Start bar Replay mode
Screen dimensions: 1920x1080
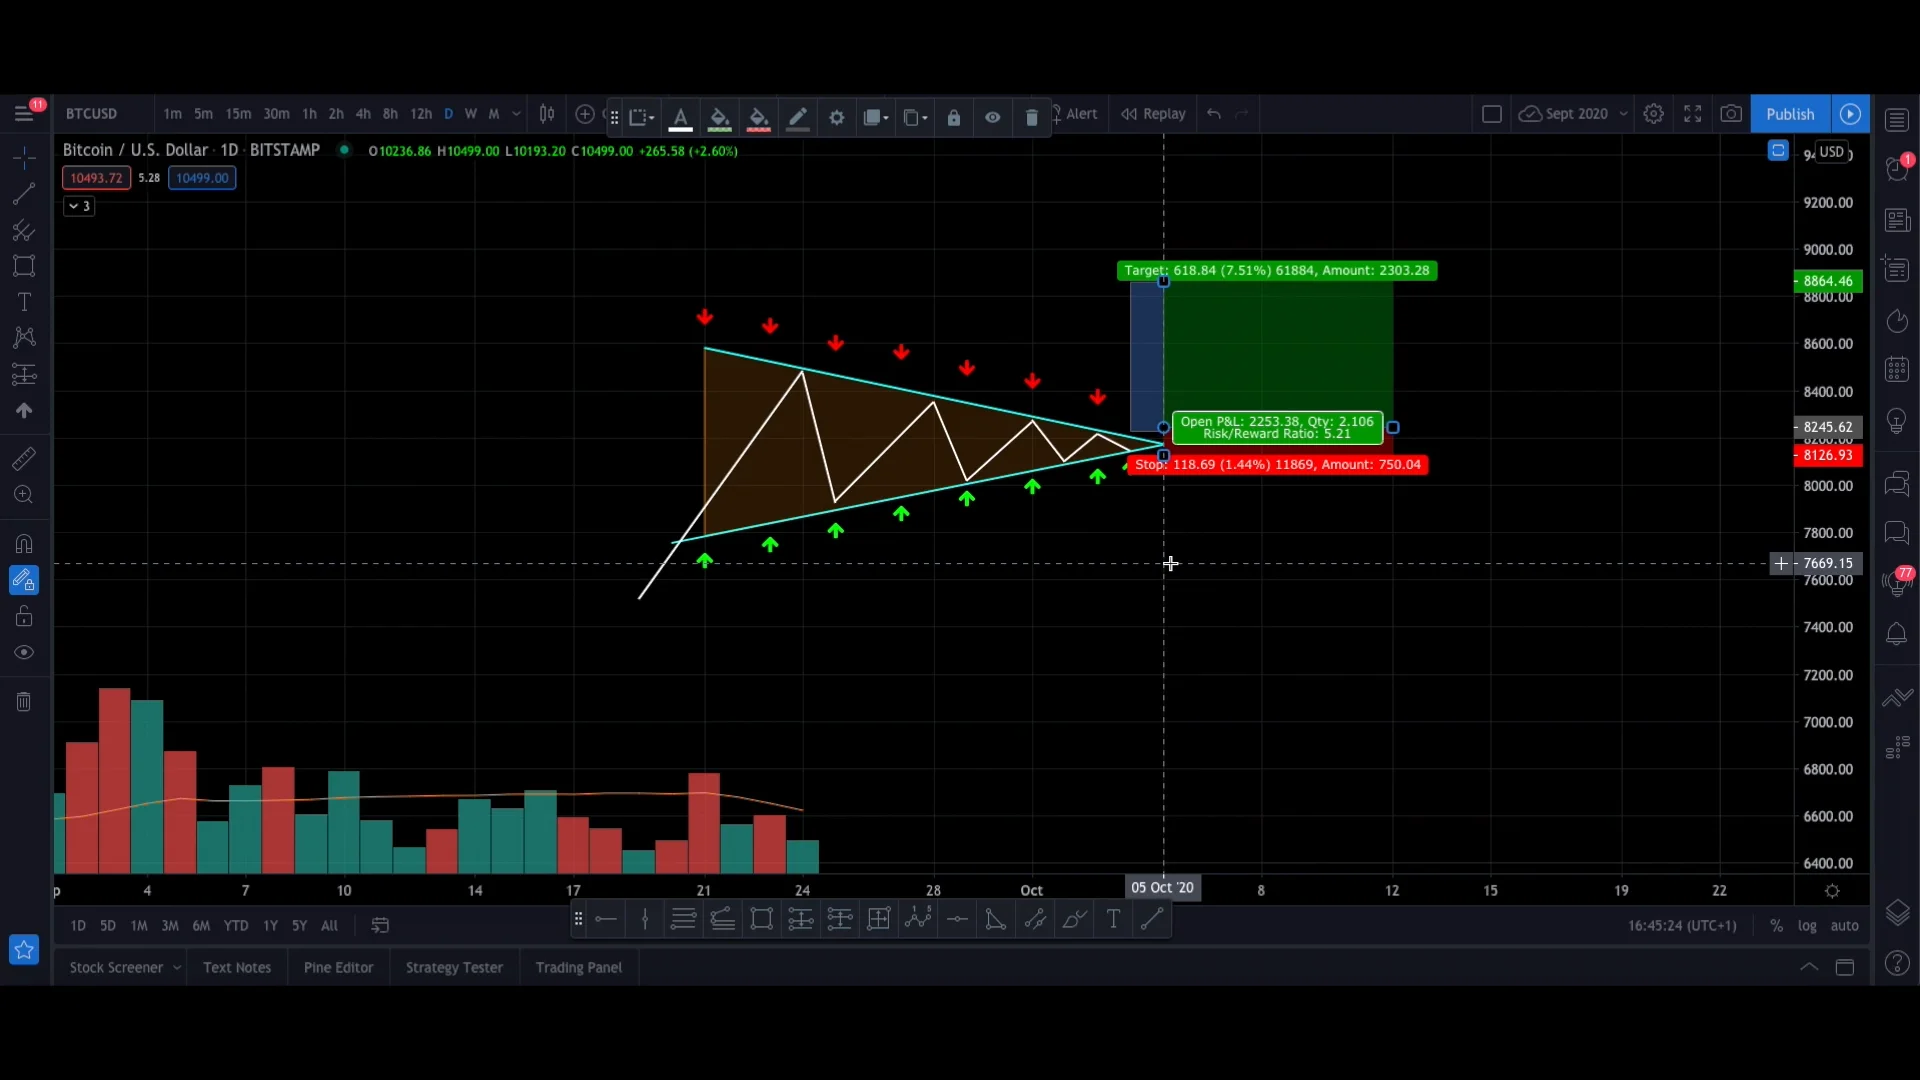point(1153,113)
